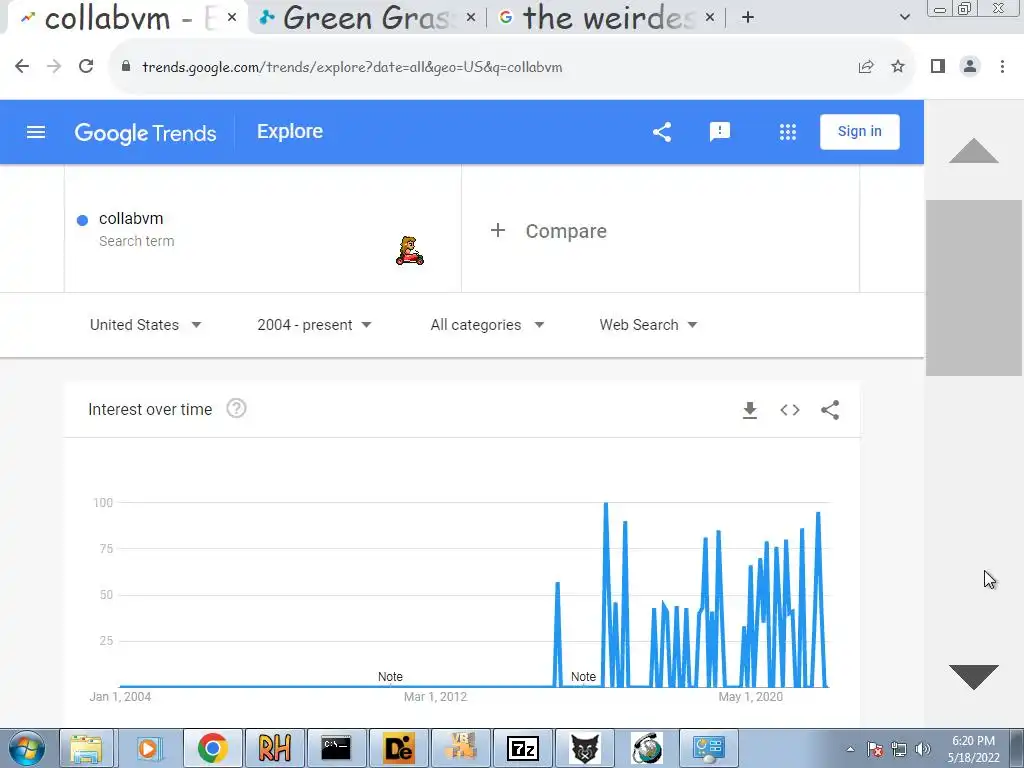Toggle the browser side panel

pos(938,66)
